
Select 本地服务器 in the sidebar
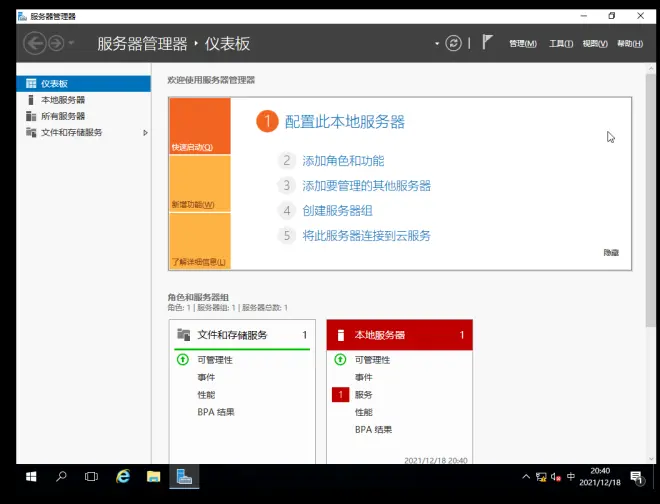tap(83, 100)
